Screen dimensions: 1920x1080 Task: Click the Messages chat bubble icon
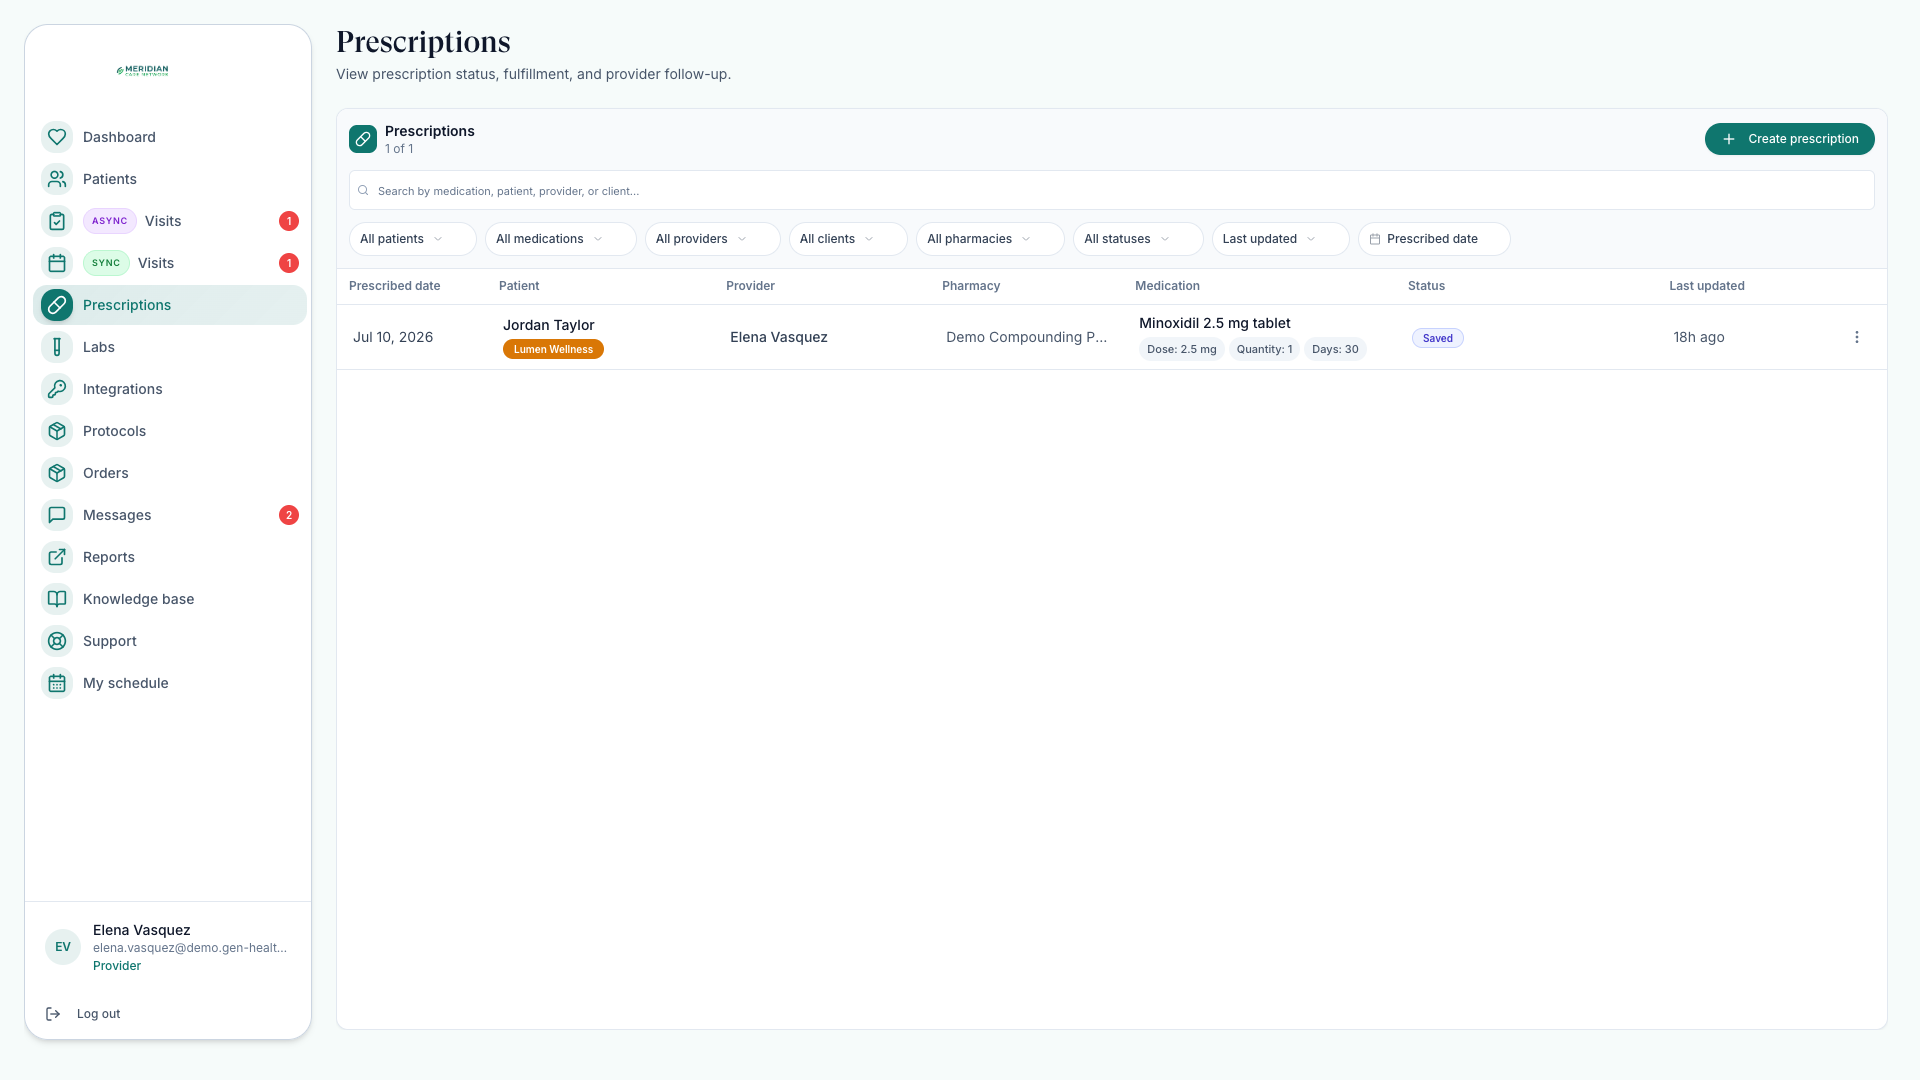point(57,515)
